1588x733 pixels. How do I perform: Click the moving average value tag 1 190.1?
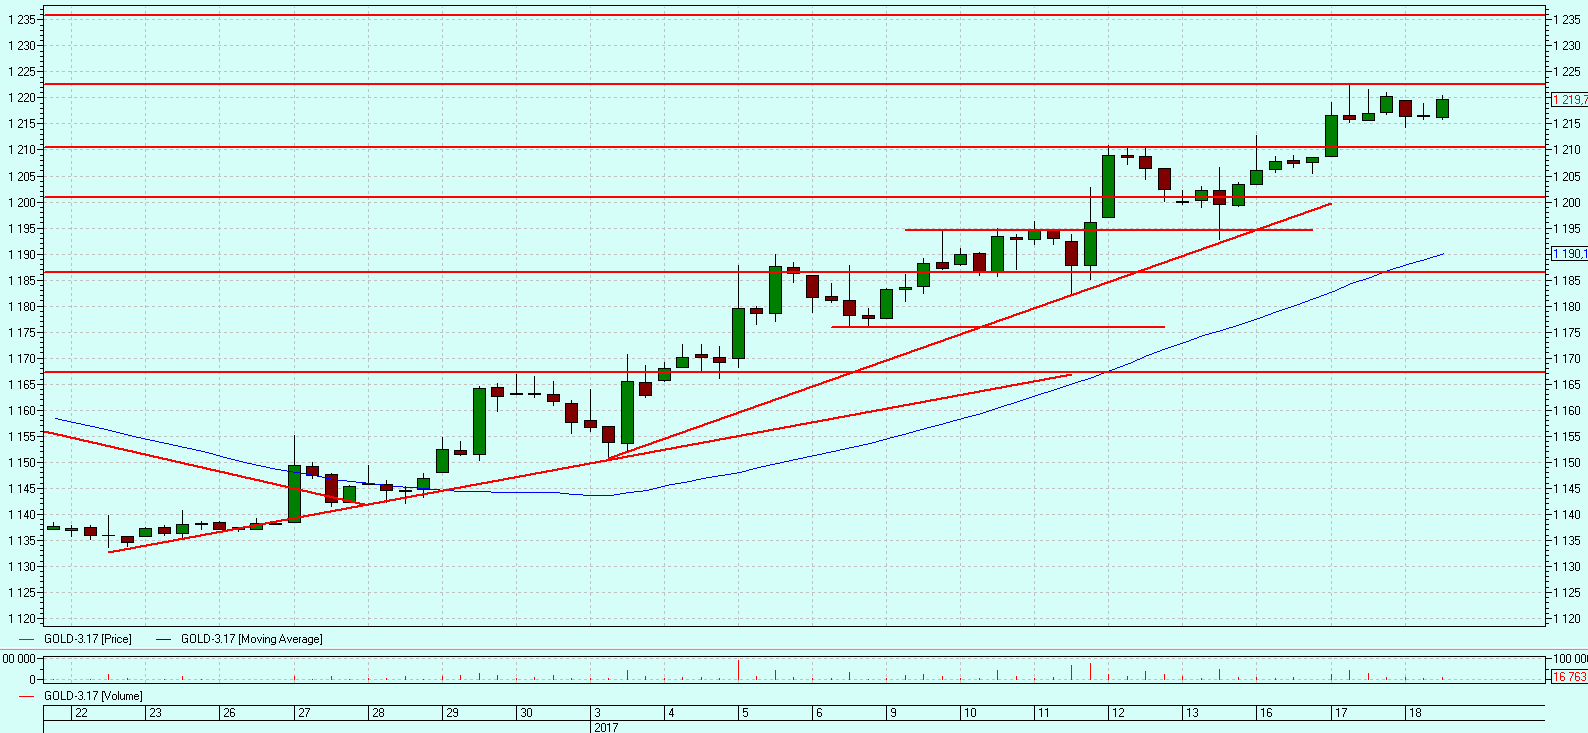click(x=1569, y=254)
